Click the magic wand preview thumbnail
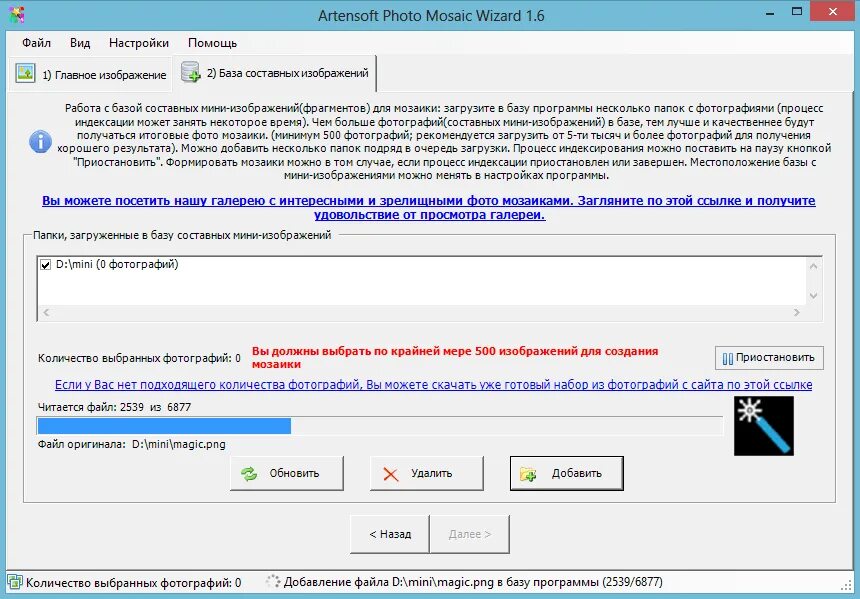The height and width of the screenshot is (599, 860). pyautogui.click(x=763, y=426)
